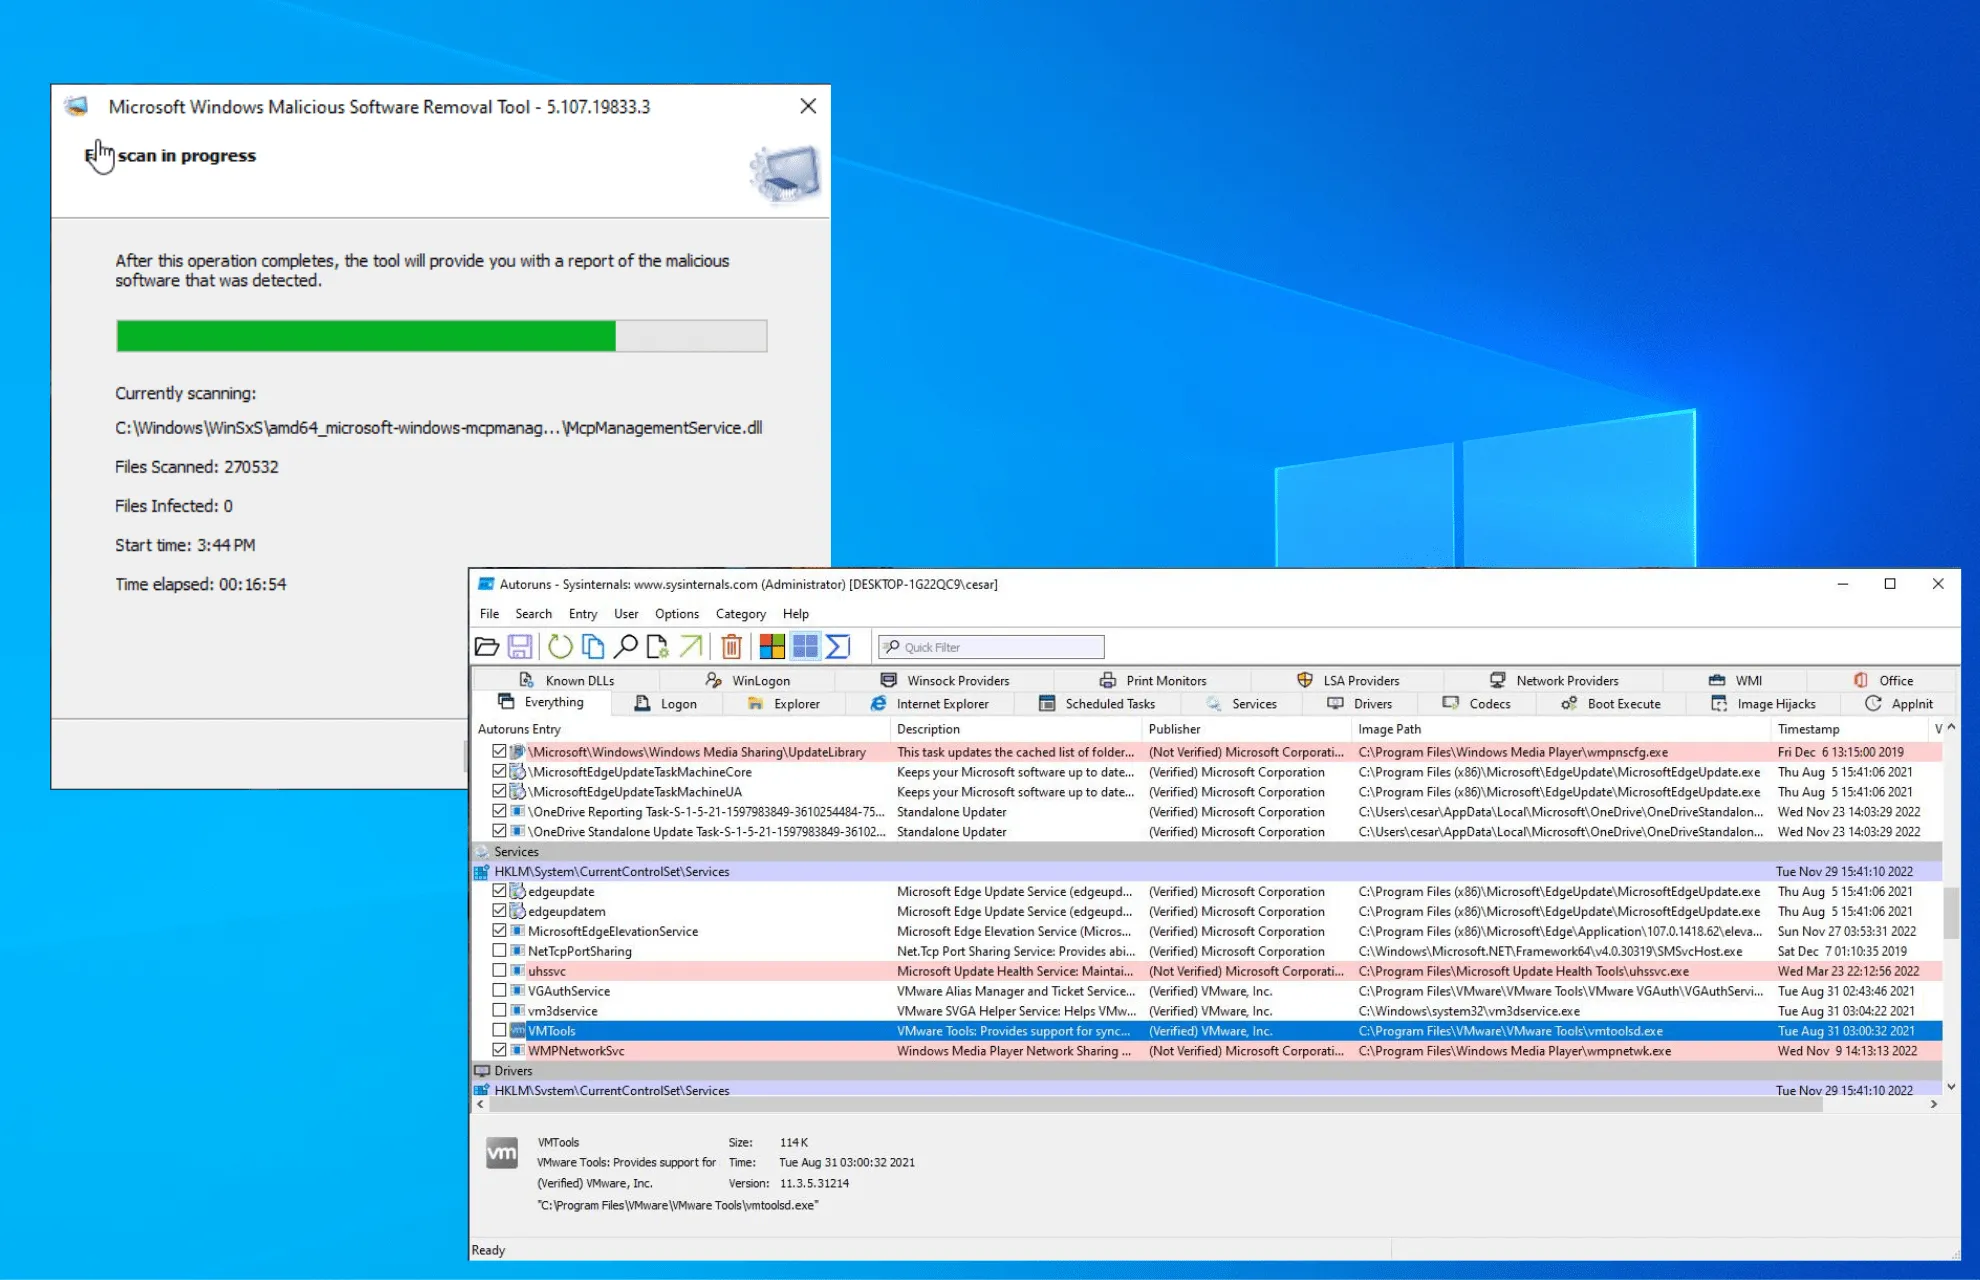Switch to the WinLogon tab
The image size is (1980, 1280).
coord(748,681)
